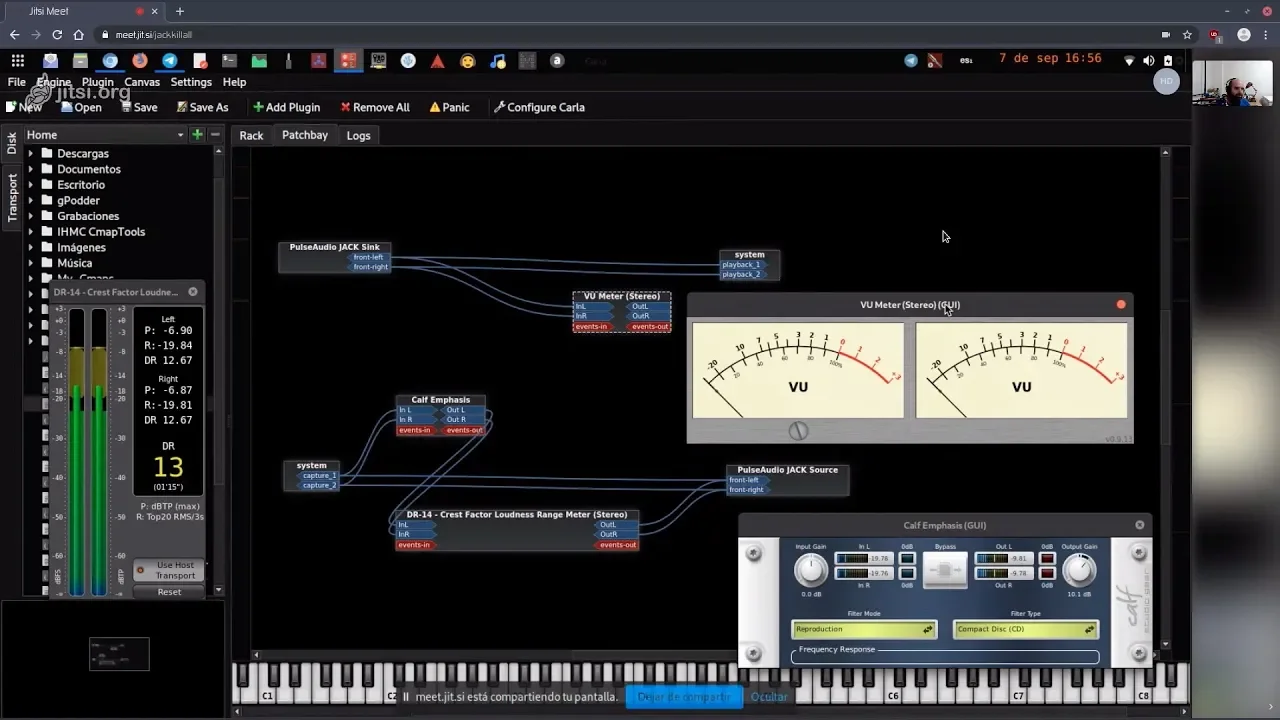
Task: Hit the Panic warning button
Action: [x=449, y=107]
